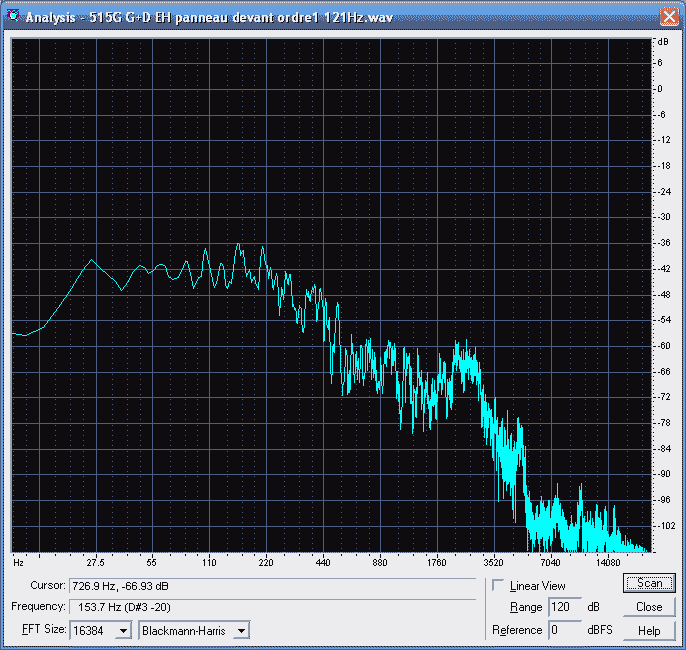This screenshot has width=686, height=650.
Task: Click the 'Hz' unit label on axis
Action: tap(18, 563)
